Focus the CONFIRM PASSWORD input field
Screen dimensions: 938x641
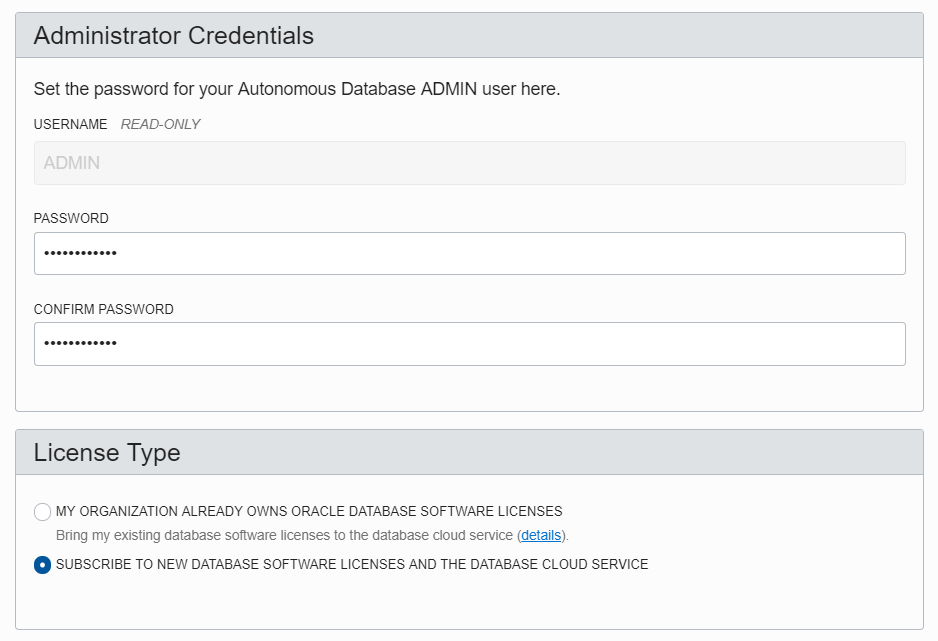[x=470, y=344]
